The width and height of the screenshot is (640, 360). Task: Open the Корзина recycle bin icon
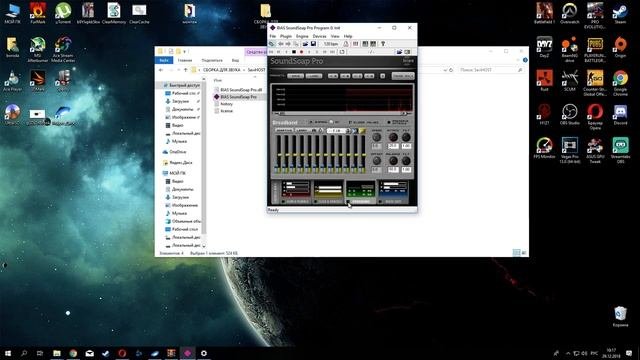620,316
